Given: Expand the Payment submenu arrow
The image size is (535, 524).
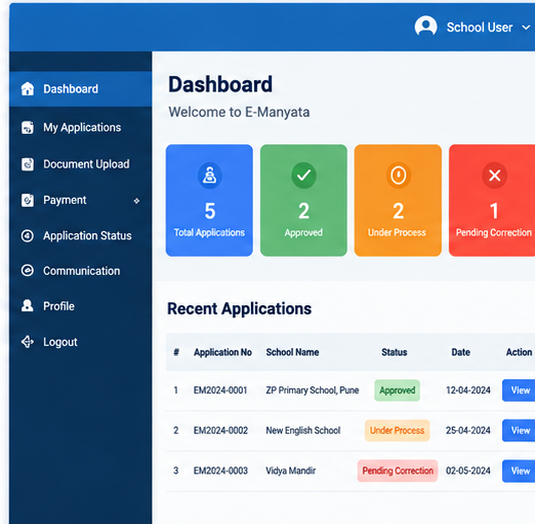Looking at the screenshot, I should 136,201.
